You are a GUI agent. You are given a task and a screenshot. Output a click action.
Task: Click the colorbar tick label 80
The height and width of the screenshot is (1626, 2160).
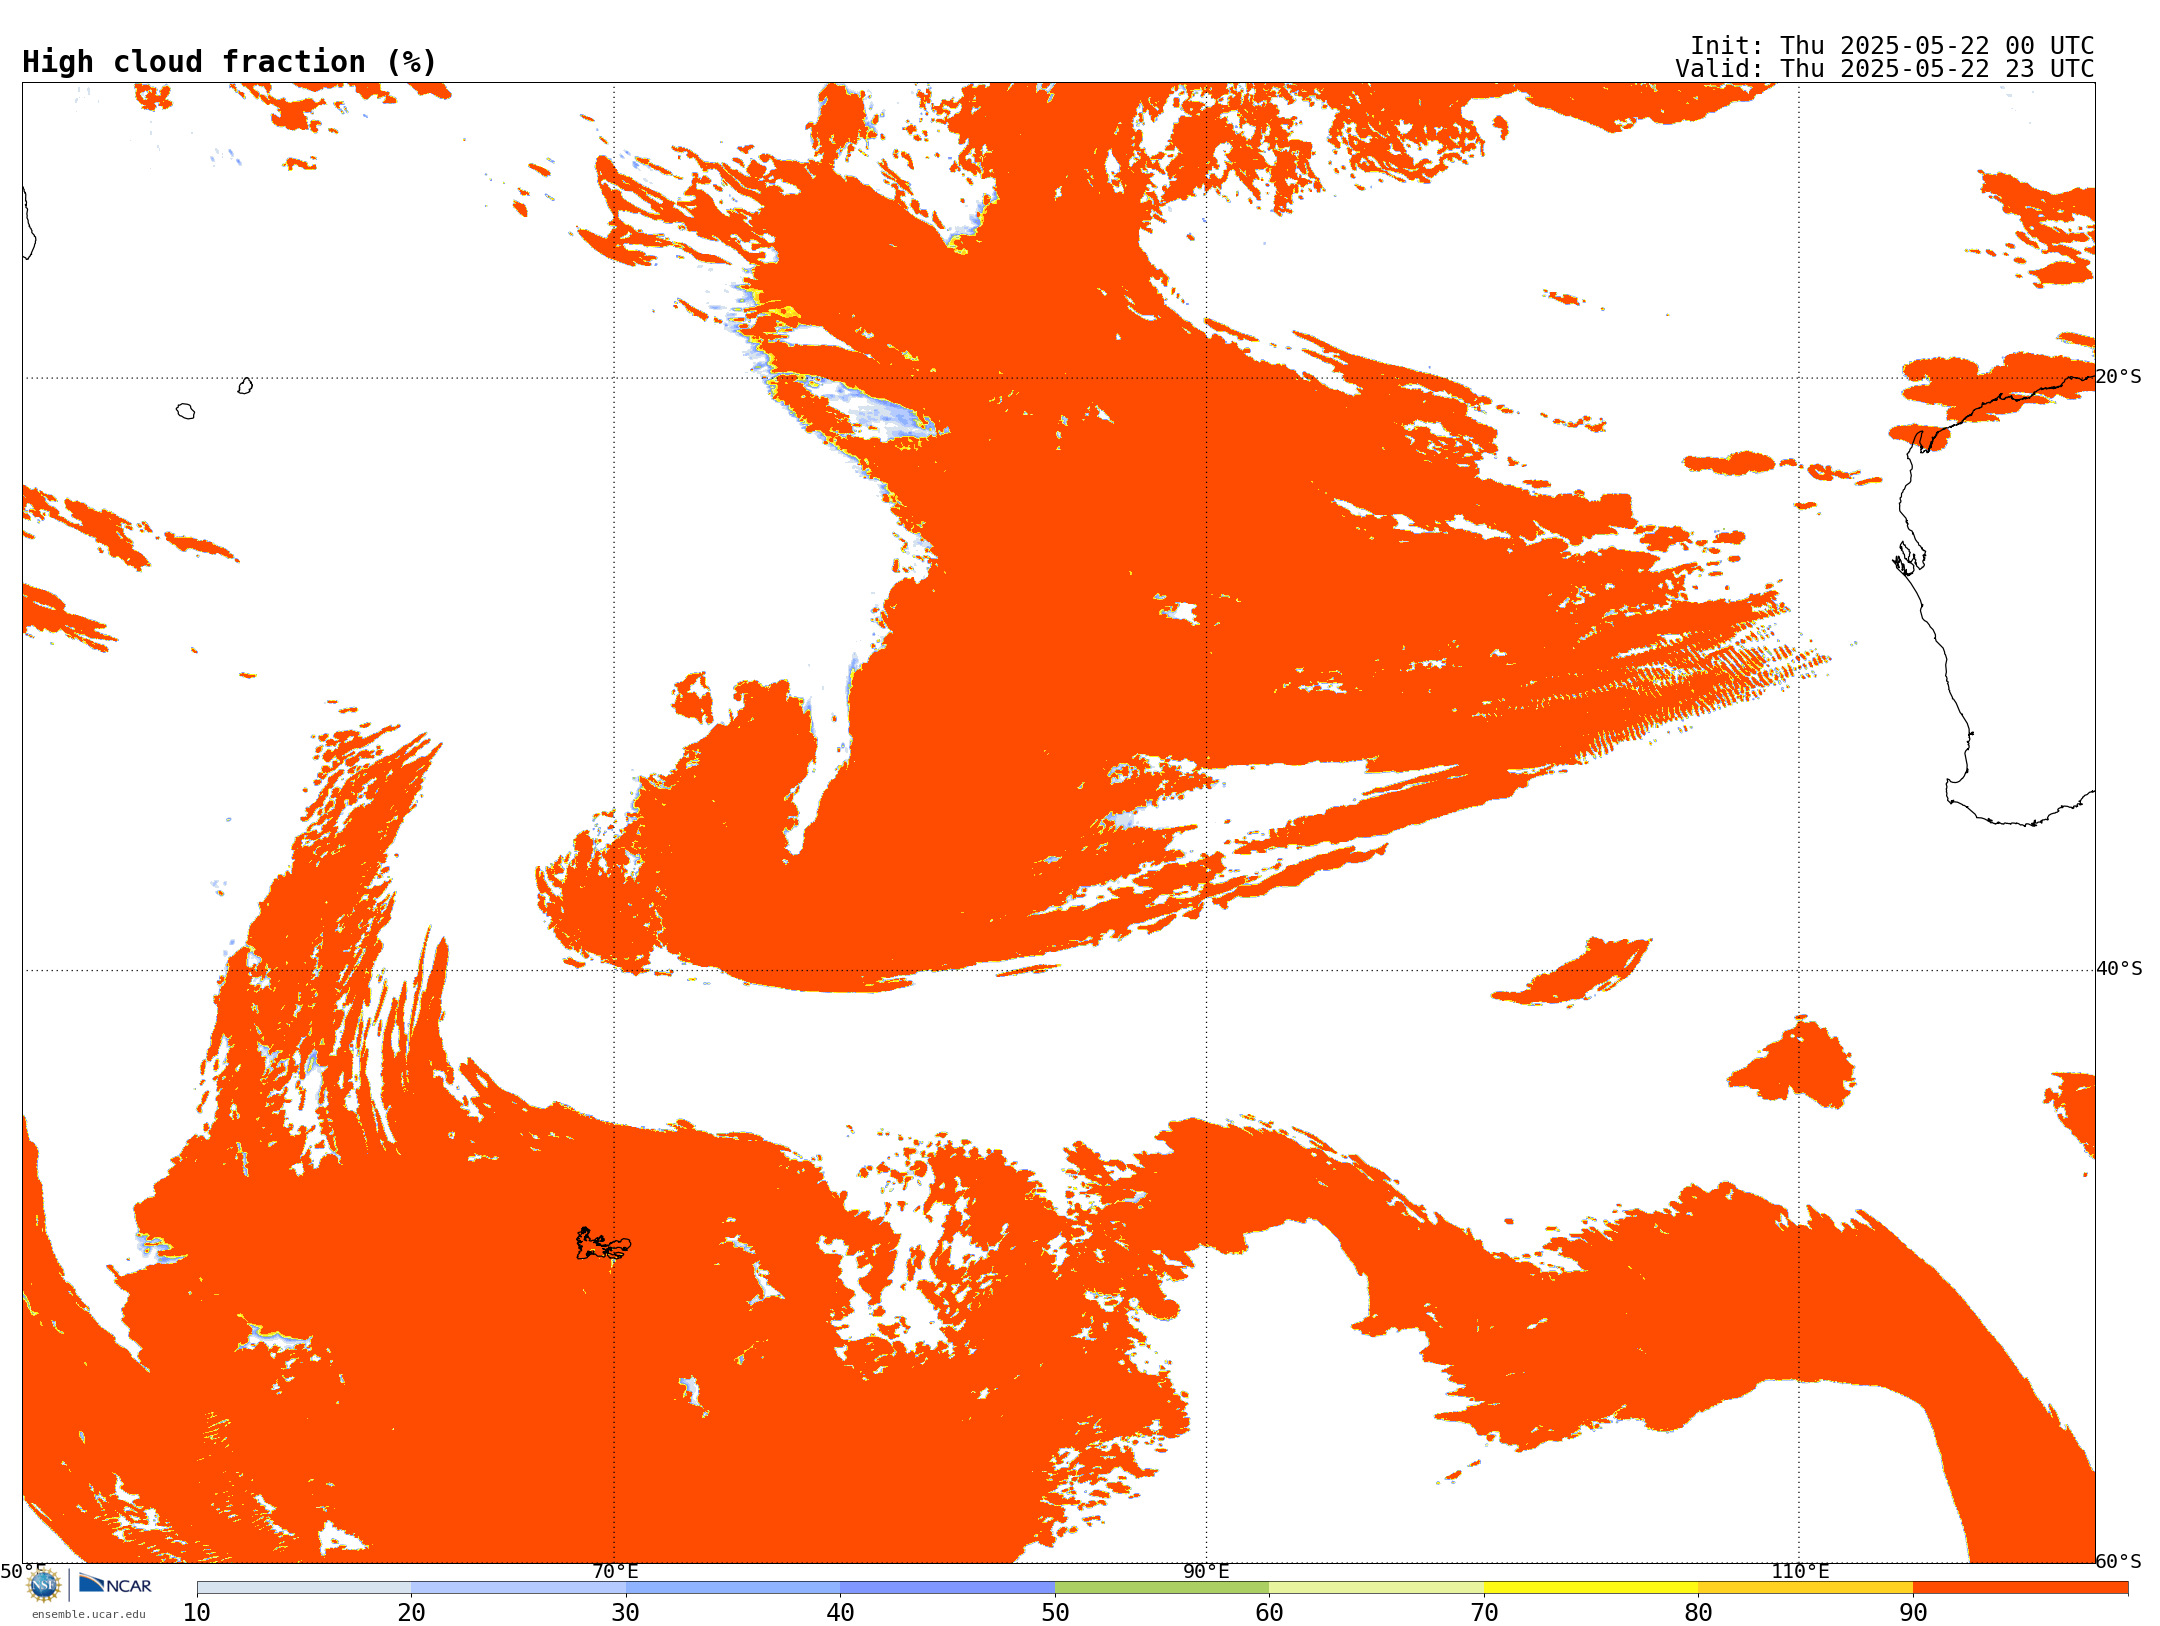1698,1613
